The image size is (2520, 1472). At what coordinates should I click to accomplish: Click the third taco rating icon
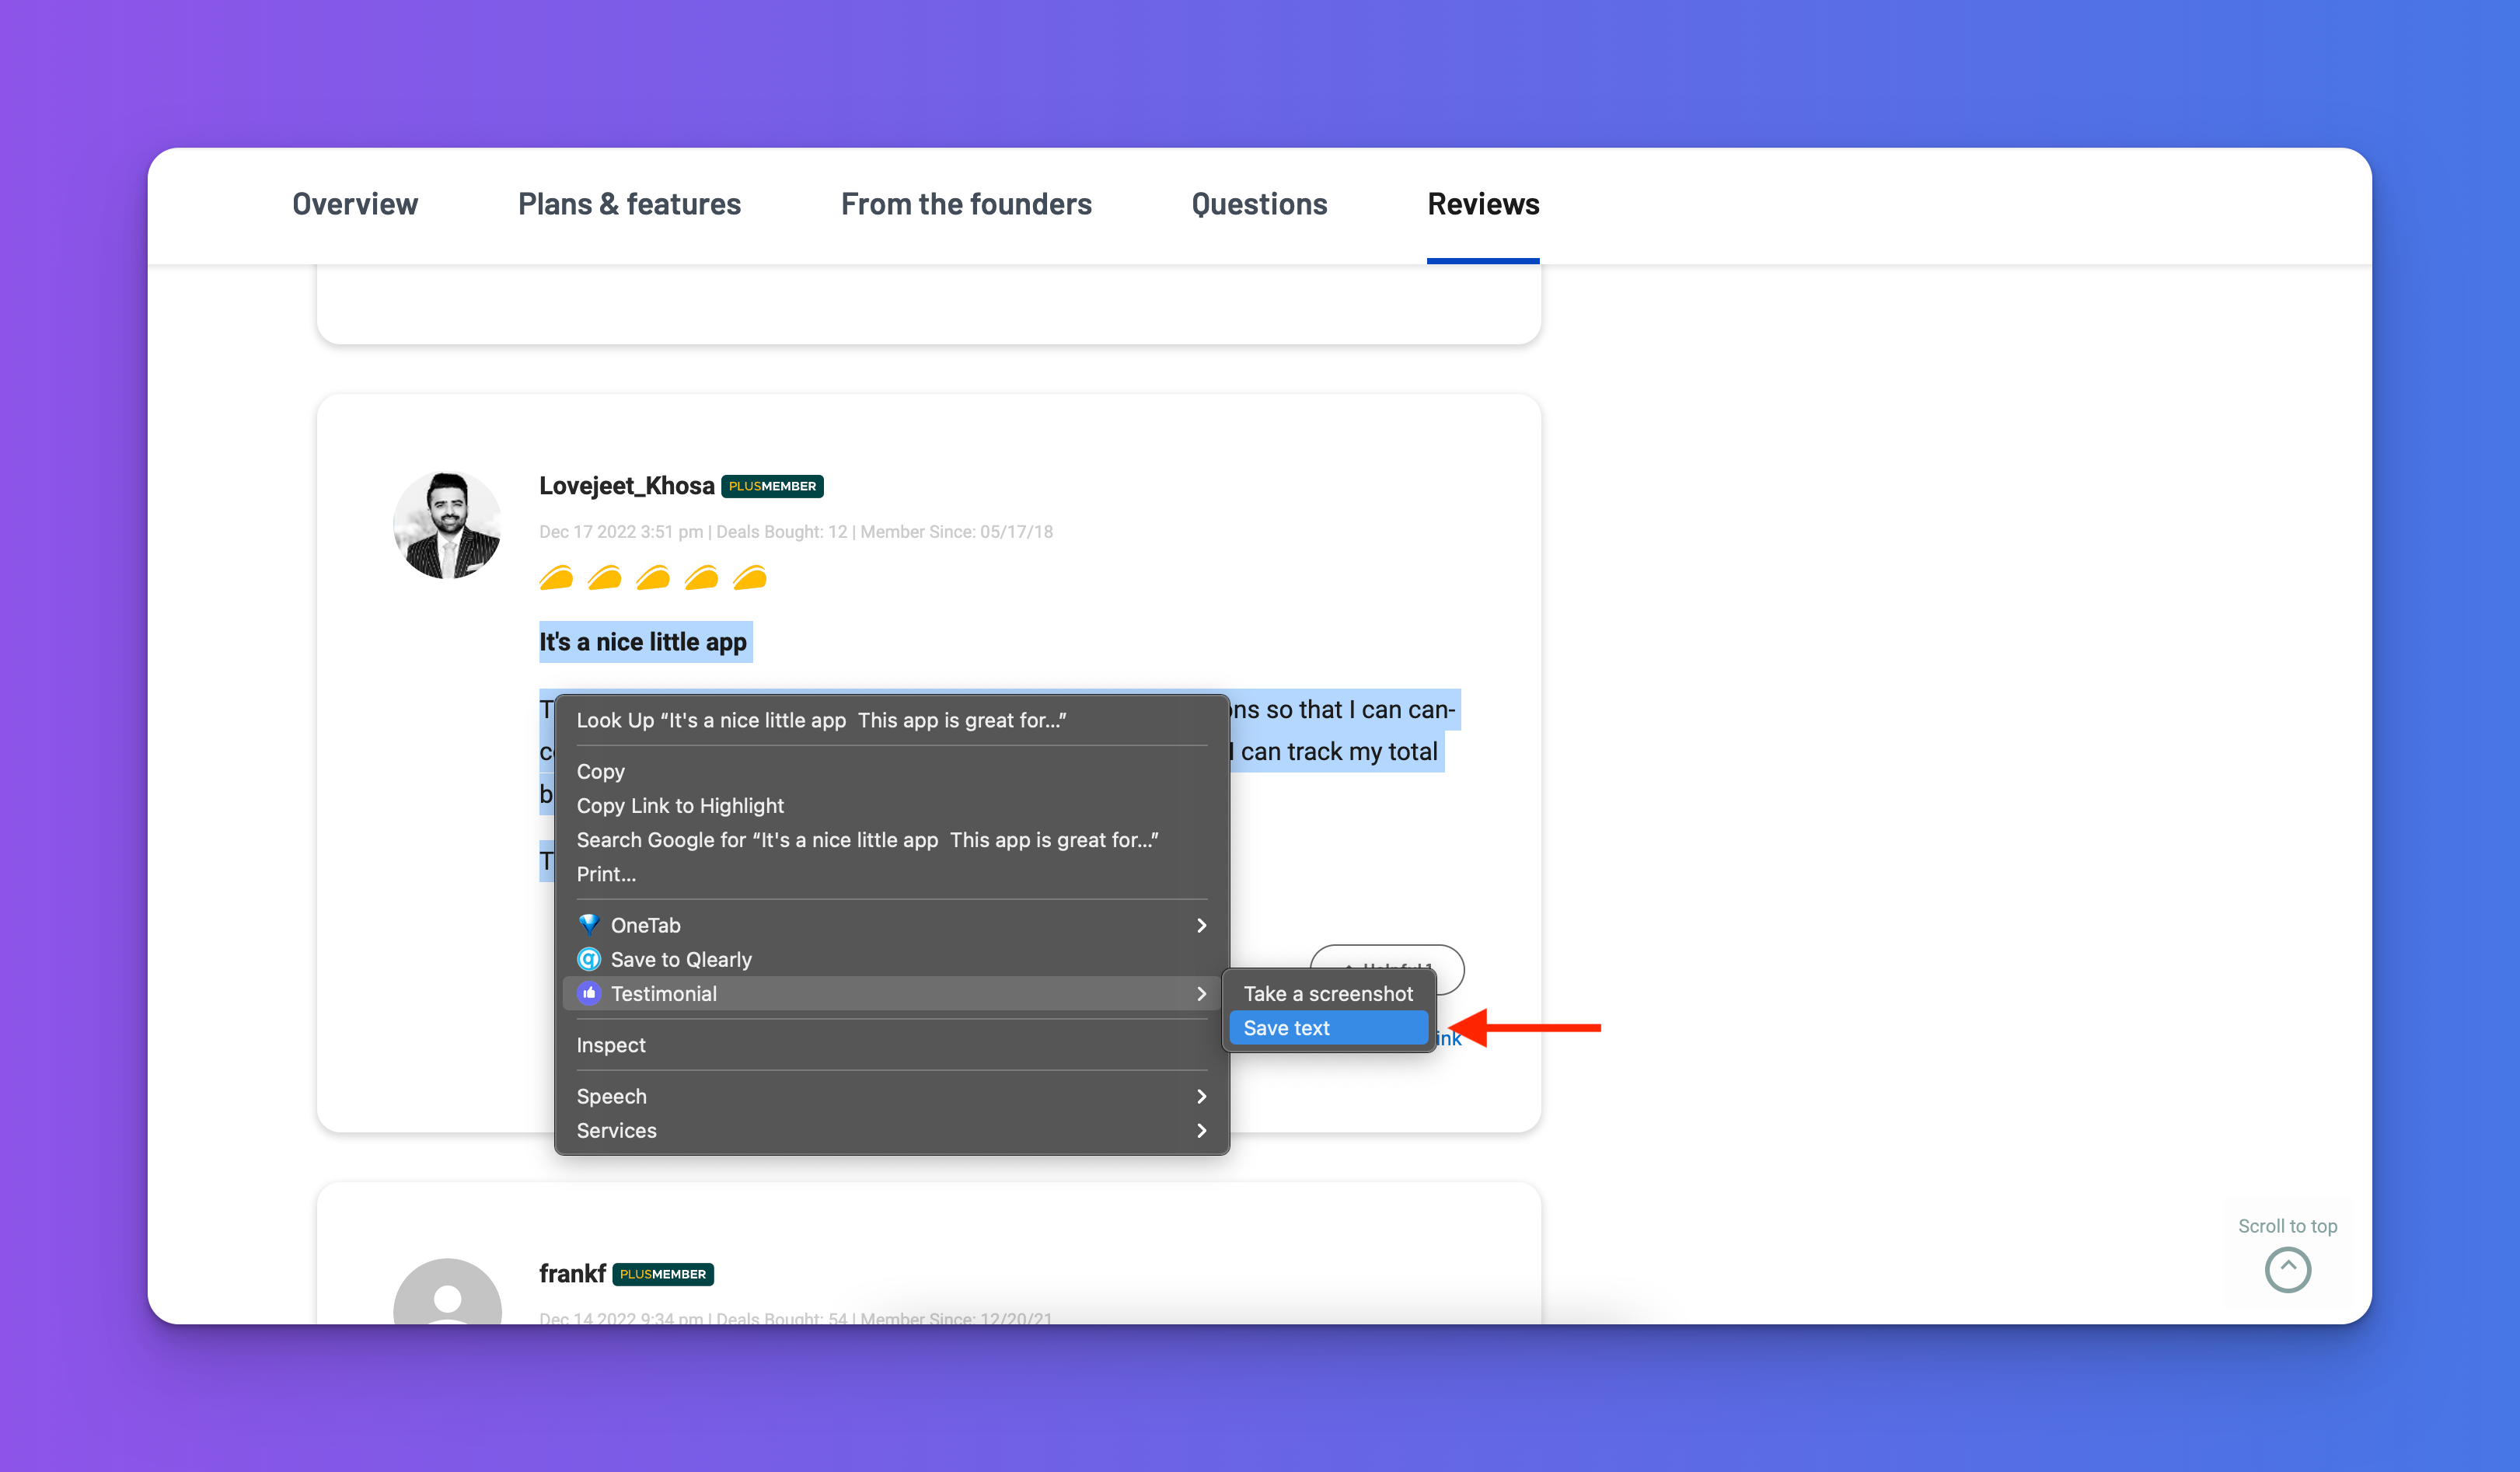pos(653,578)
